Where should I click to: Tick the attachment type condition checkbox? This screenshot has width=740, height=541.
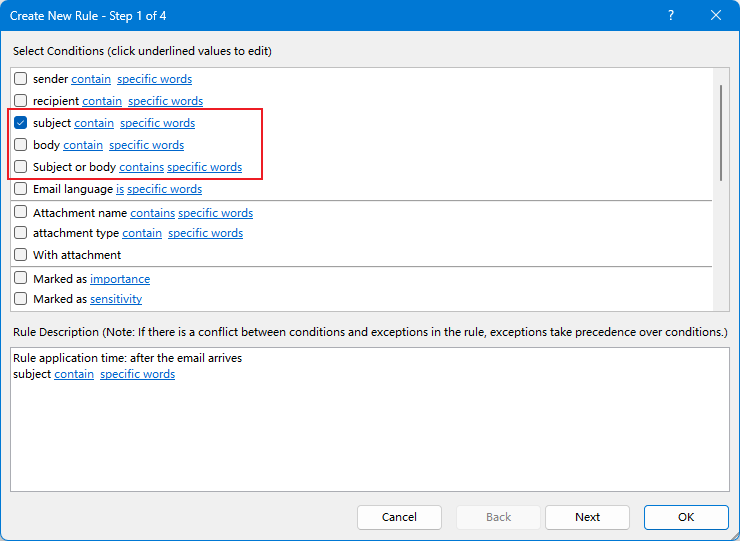[x=20, y=233]
